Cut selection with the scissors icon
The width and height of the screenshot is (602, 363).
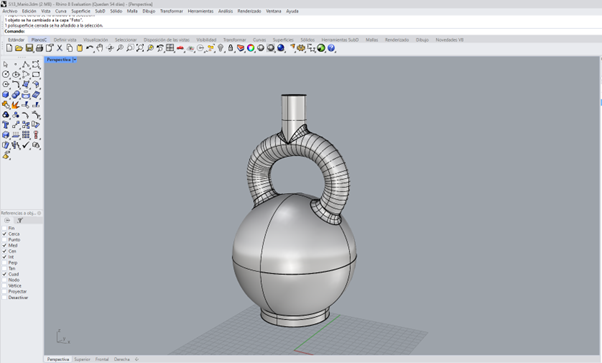(60, 48)
